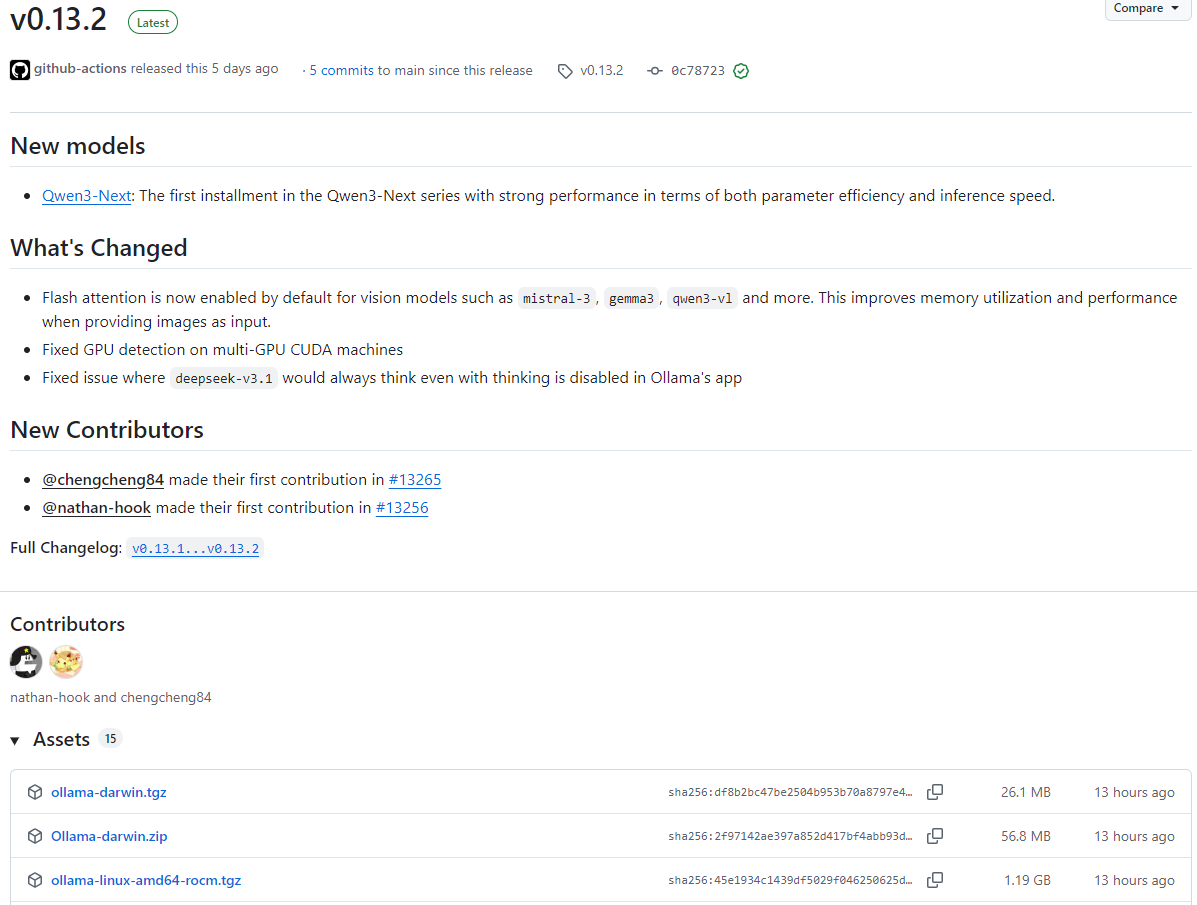Click the 56.8 MB file size
Screen dimensions: 1197x905
1025,836
